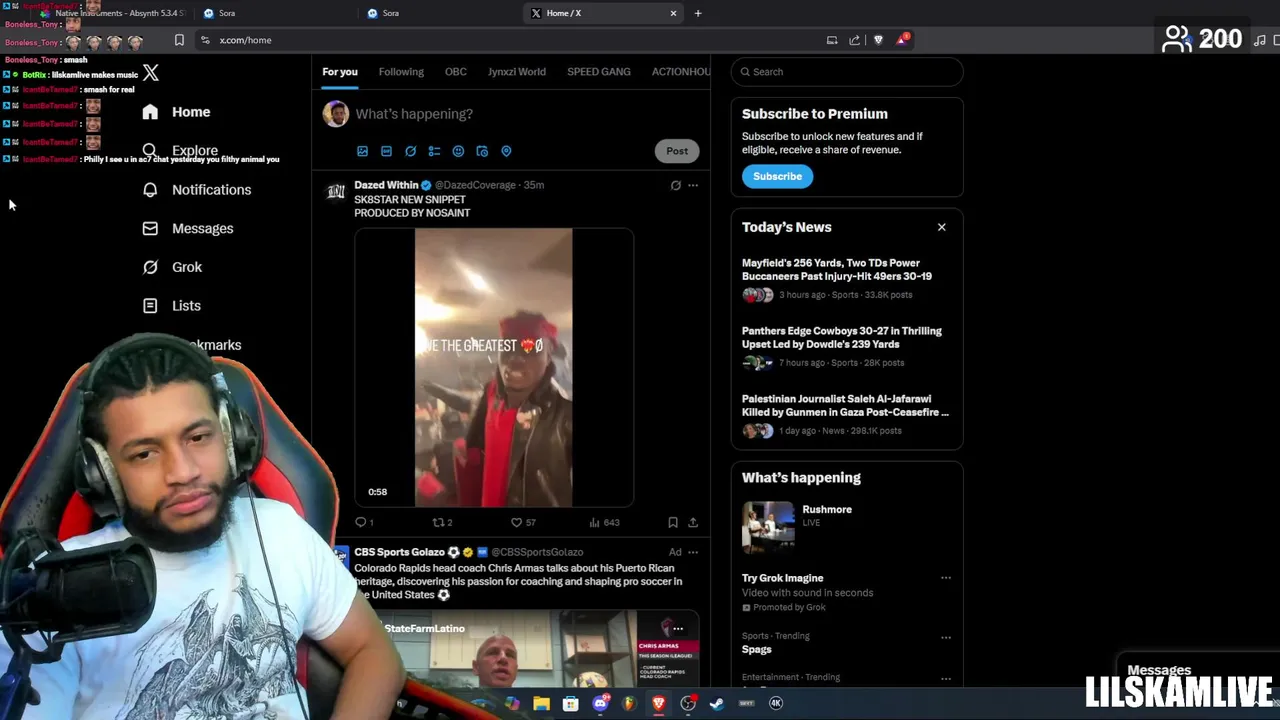Close the Home / X browser tab
Viewport: 1280px width, 720px height.
[x=673, y=13]
